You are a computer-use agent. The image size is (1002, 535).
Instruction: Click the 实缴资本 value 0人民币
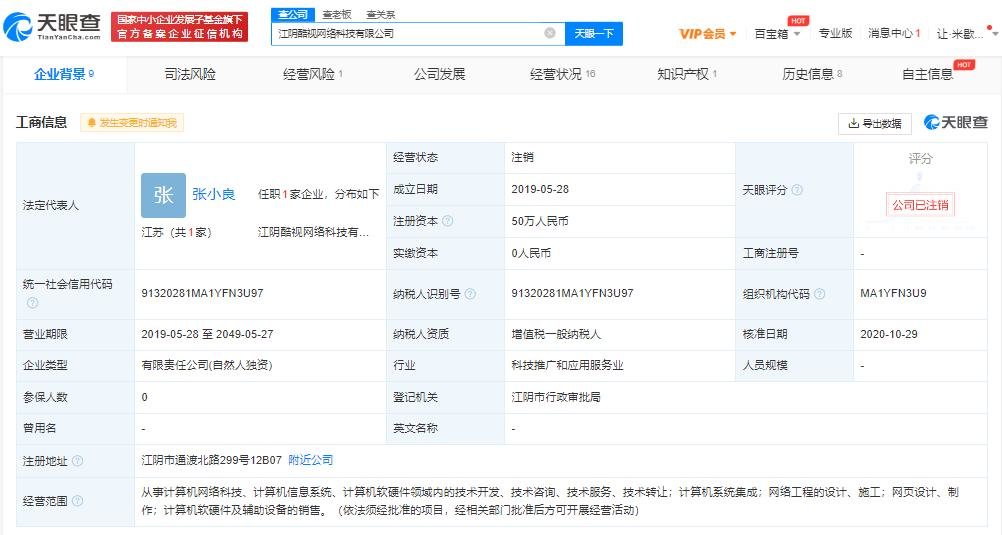click(531, 253)
